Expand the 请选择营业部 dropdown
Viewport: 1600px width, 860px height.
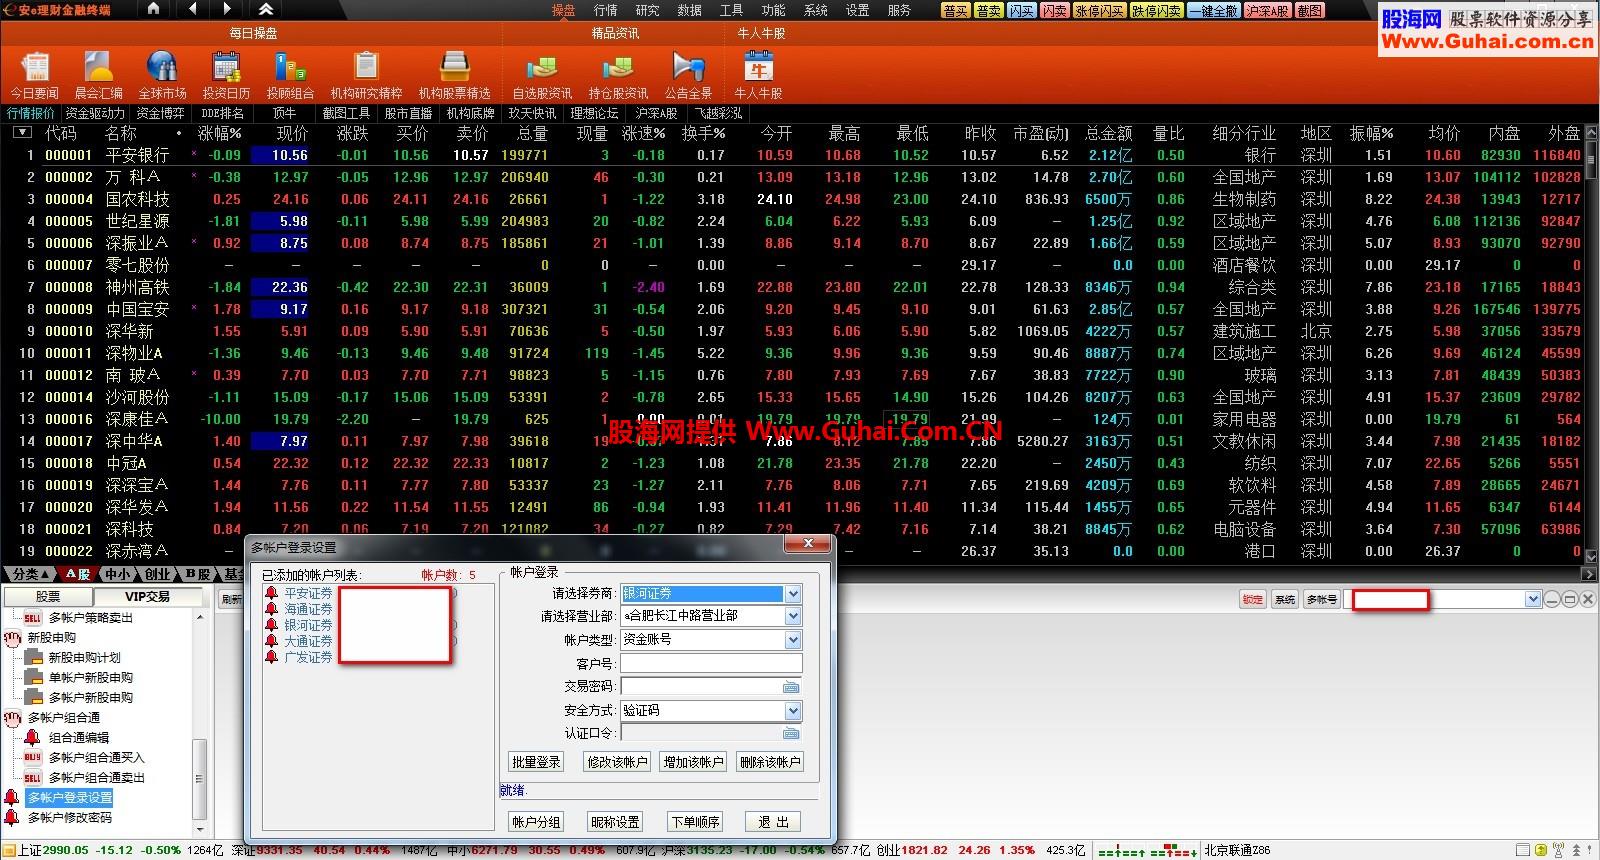tap(793, 616)
